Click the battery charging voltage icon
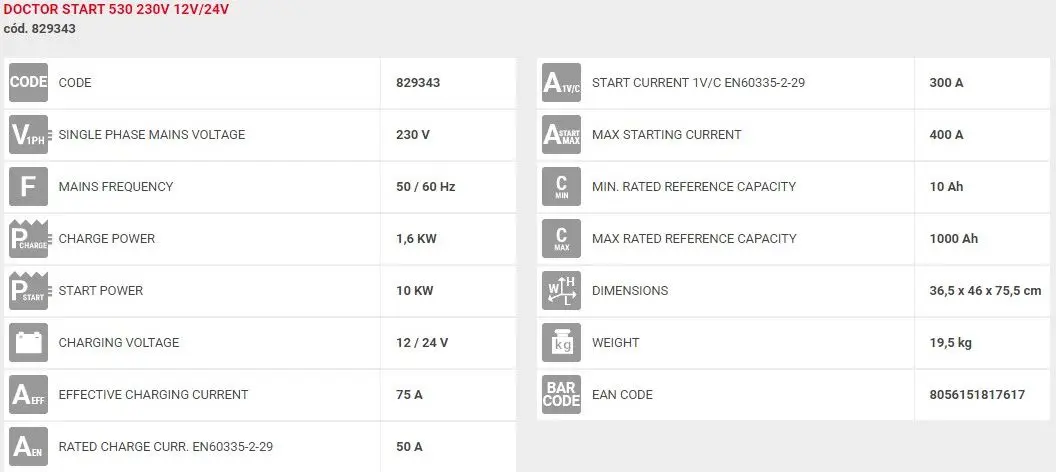 tap(28, 343)
